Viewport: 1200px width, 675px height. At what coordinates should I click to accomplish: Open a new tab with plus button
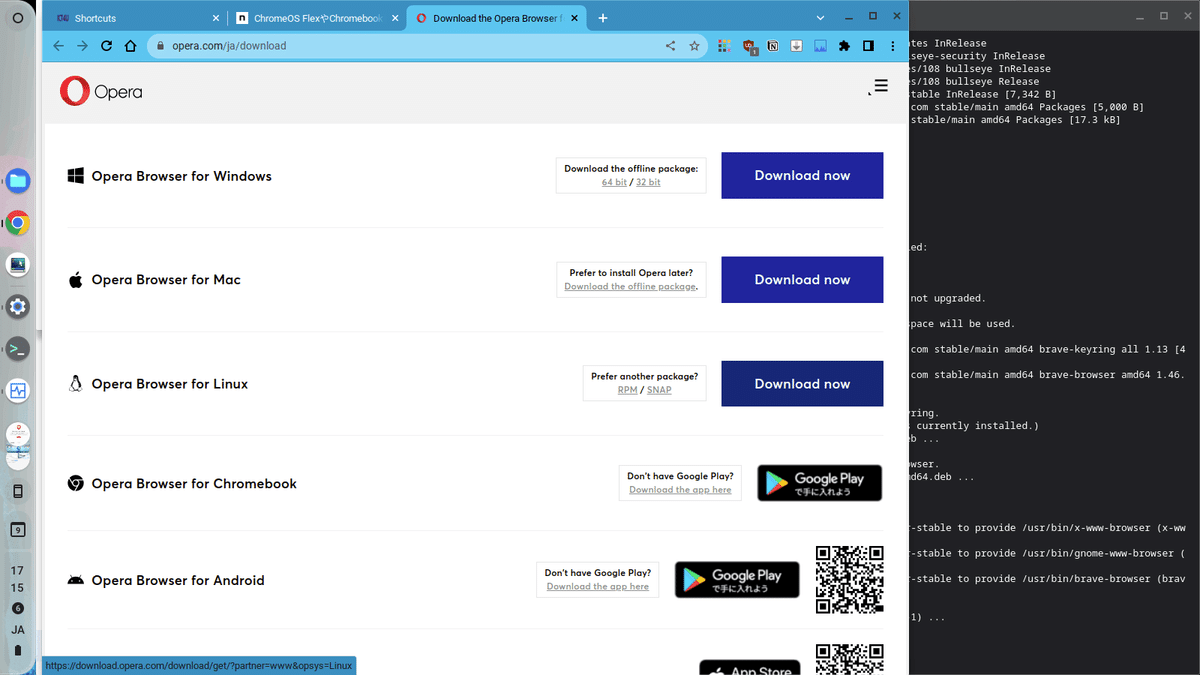click(x=602, y=18)
